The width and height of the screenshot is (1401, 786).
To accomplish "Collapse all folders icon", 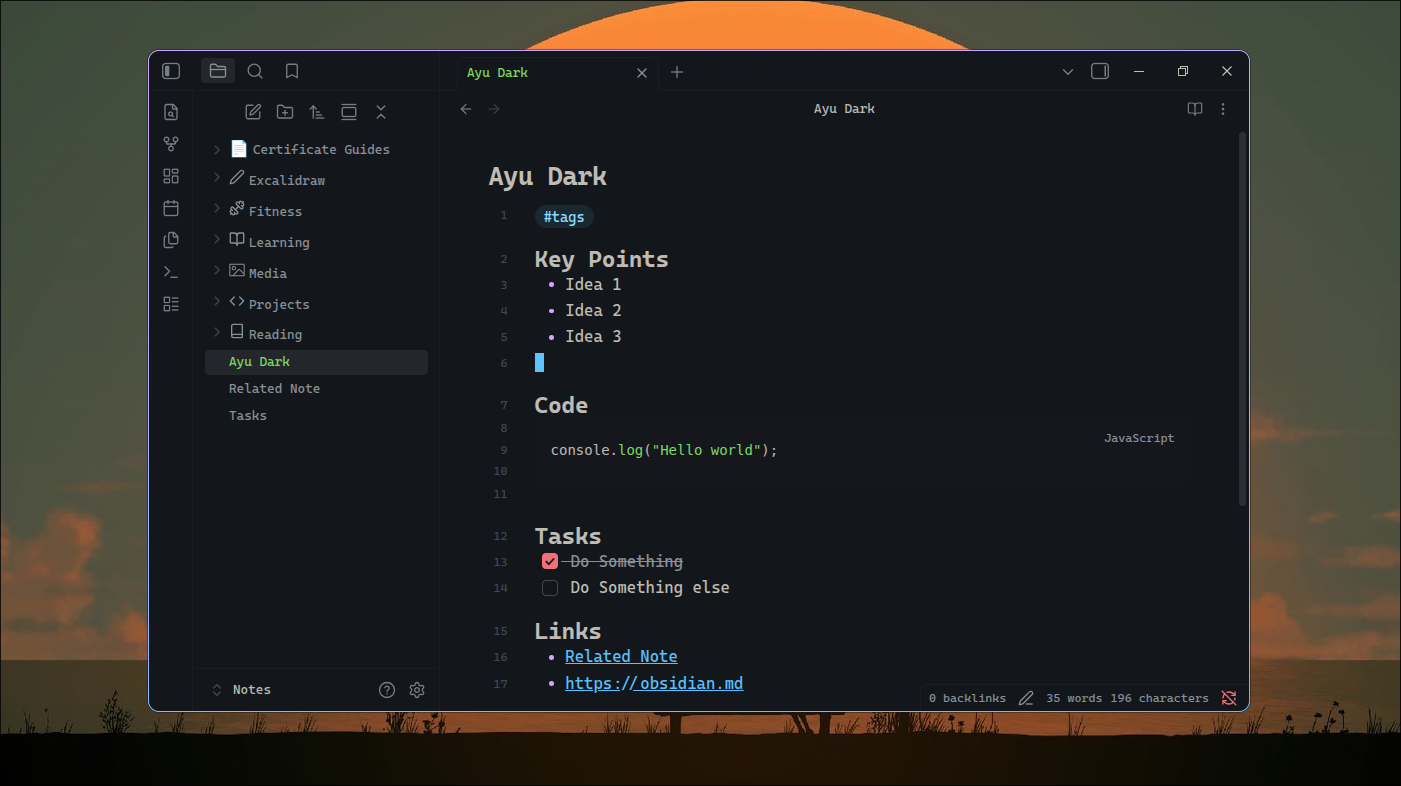I will tap(381, 112).
